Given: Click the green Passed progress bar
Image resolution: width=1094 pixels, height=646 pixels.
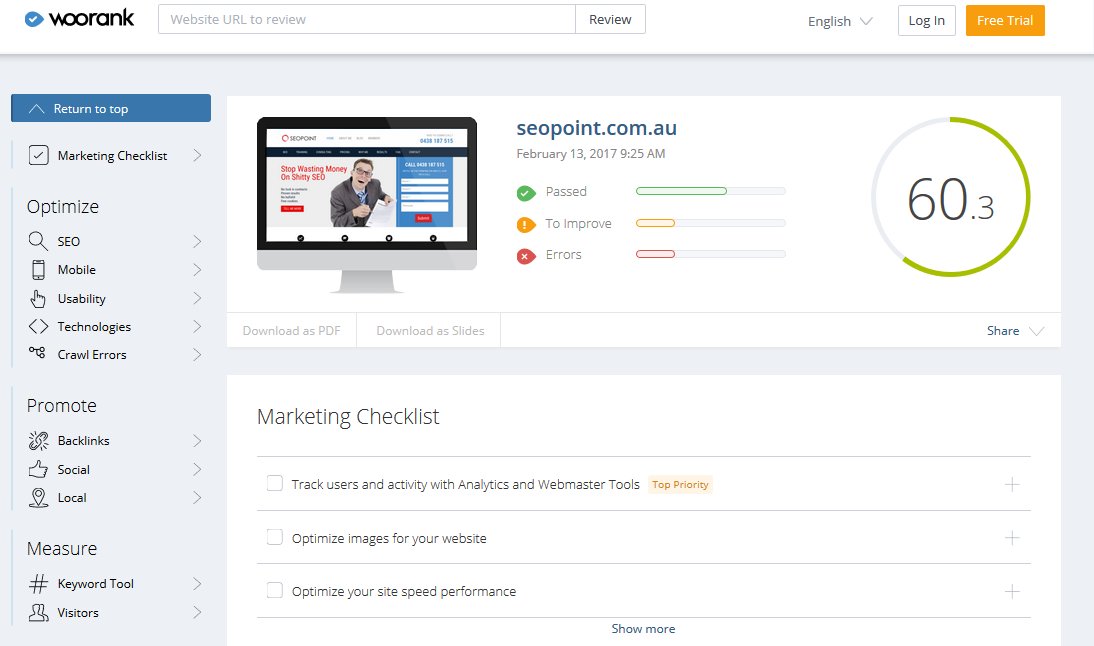Looking at the screenshot, I should 710,191.
